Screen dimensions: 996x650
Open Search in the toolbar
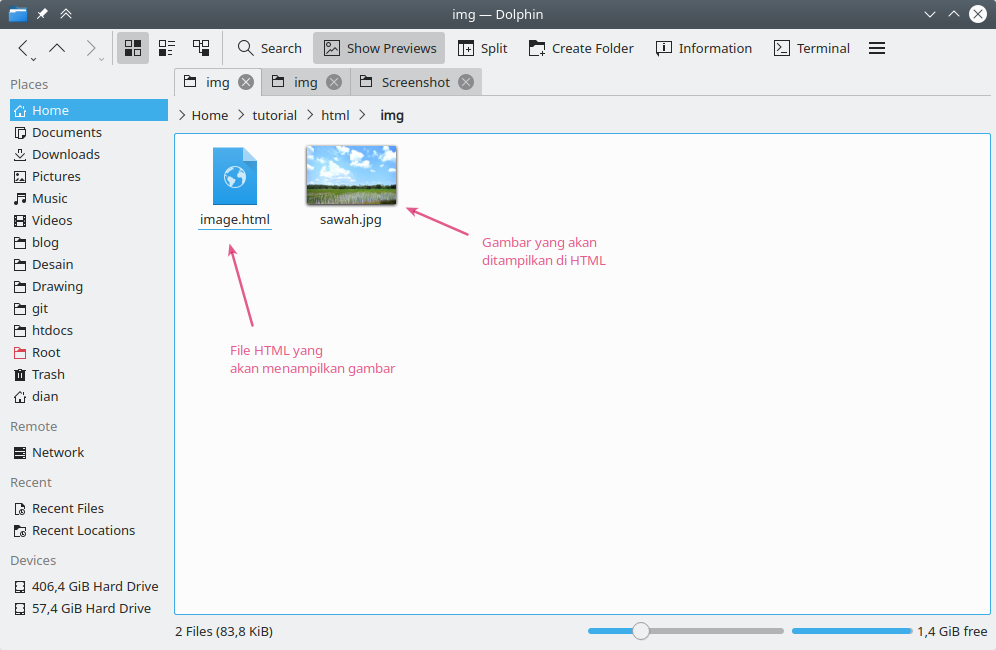(x=268, y=47)
